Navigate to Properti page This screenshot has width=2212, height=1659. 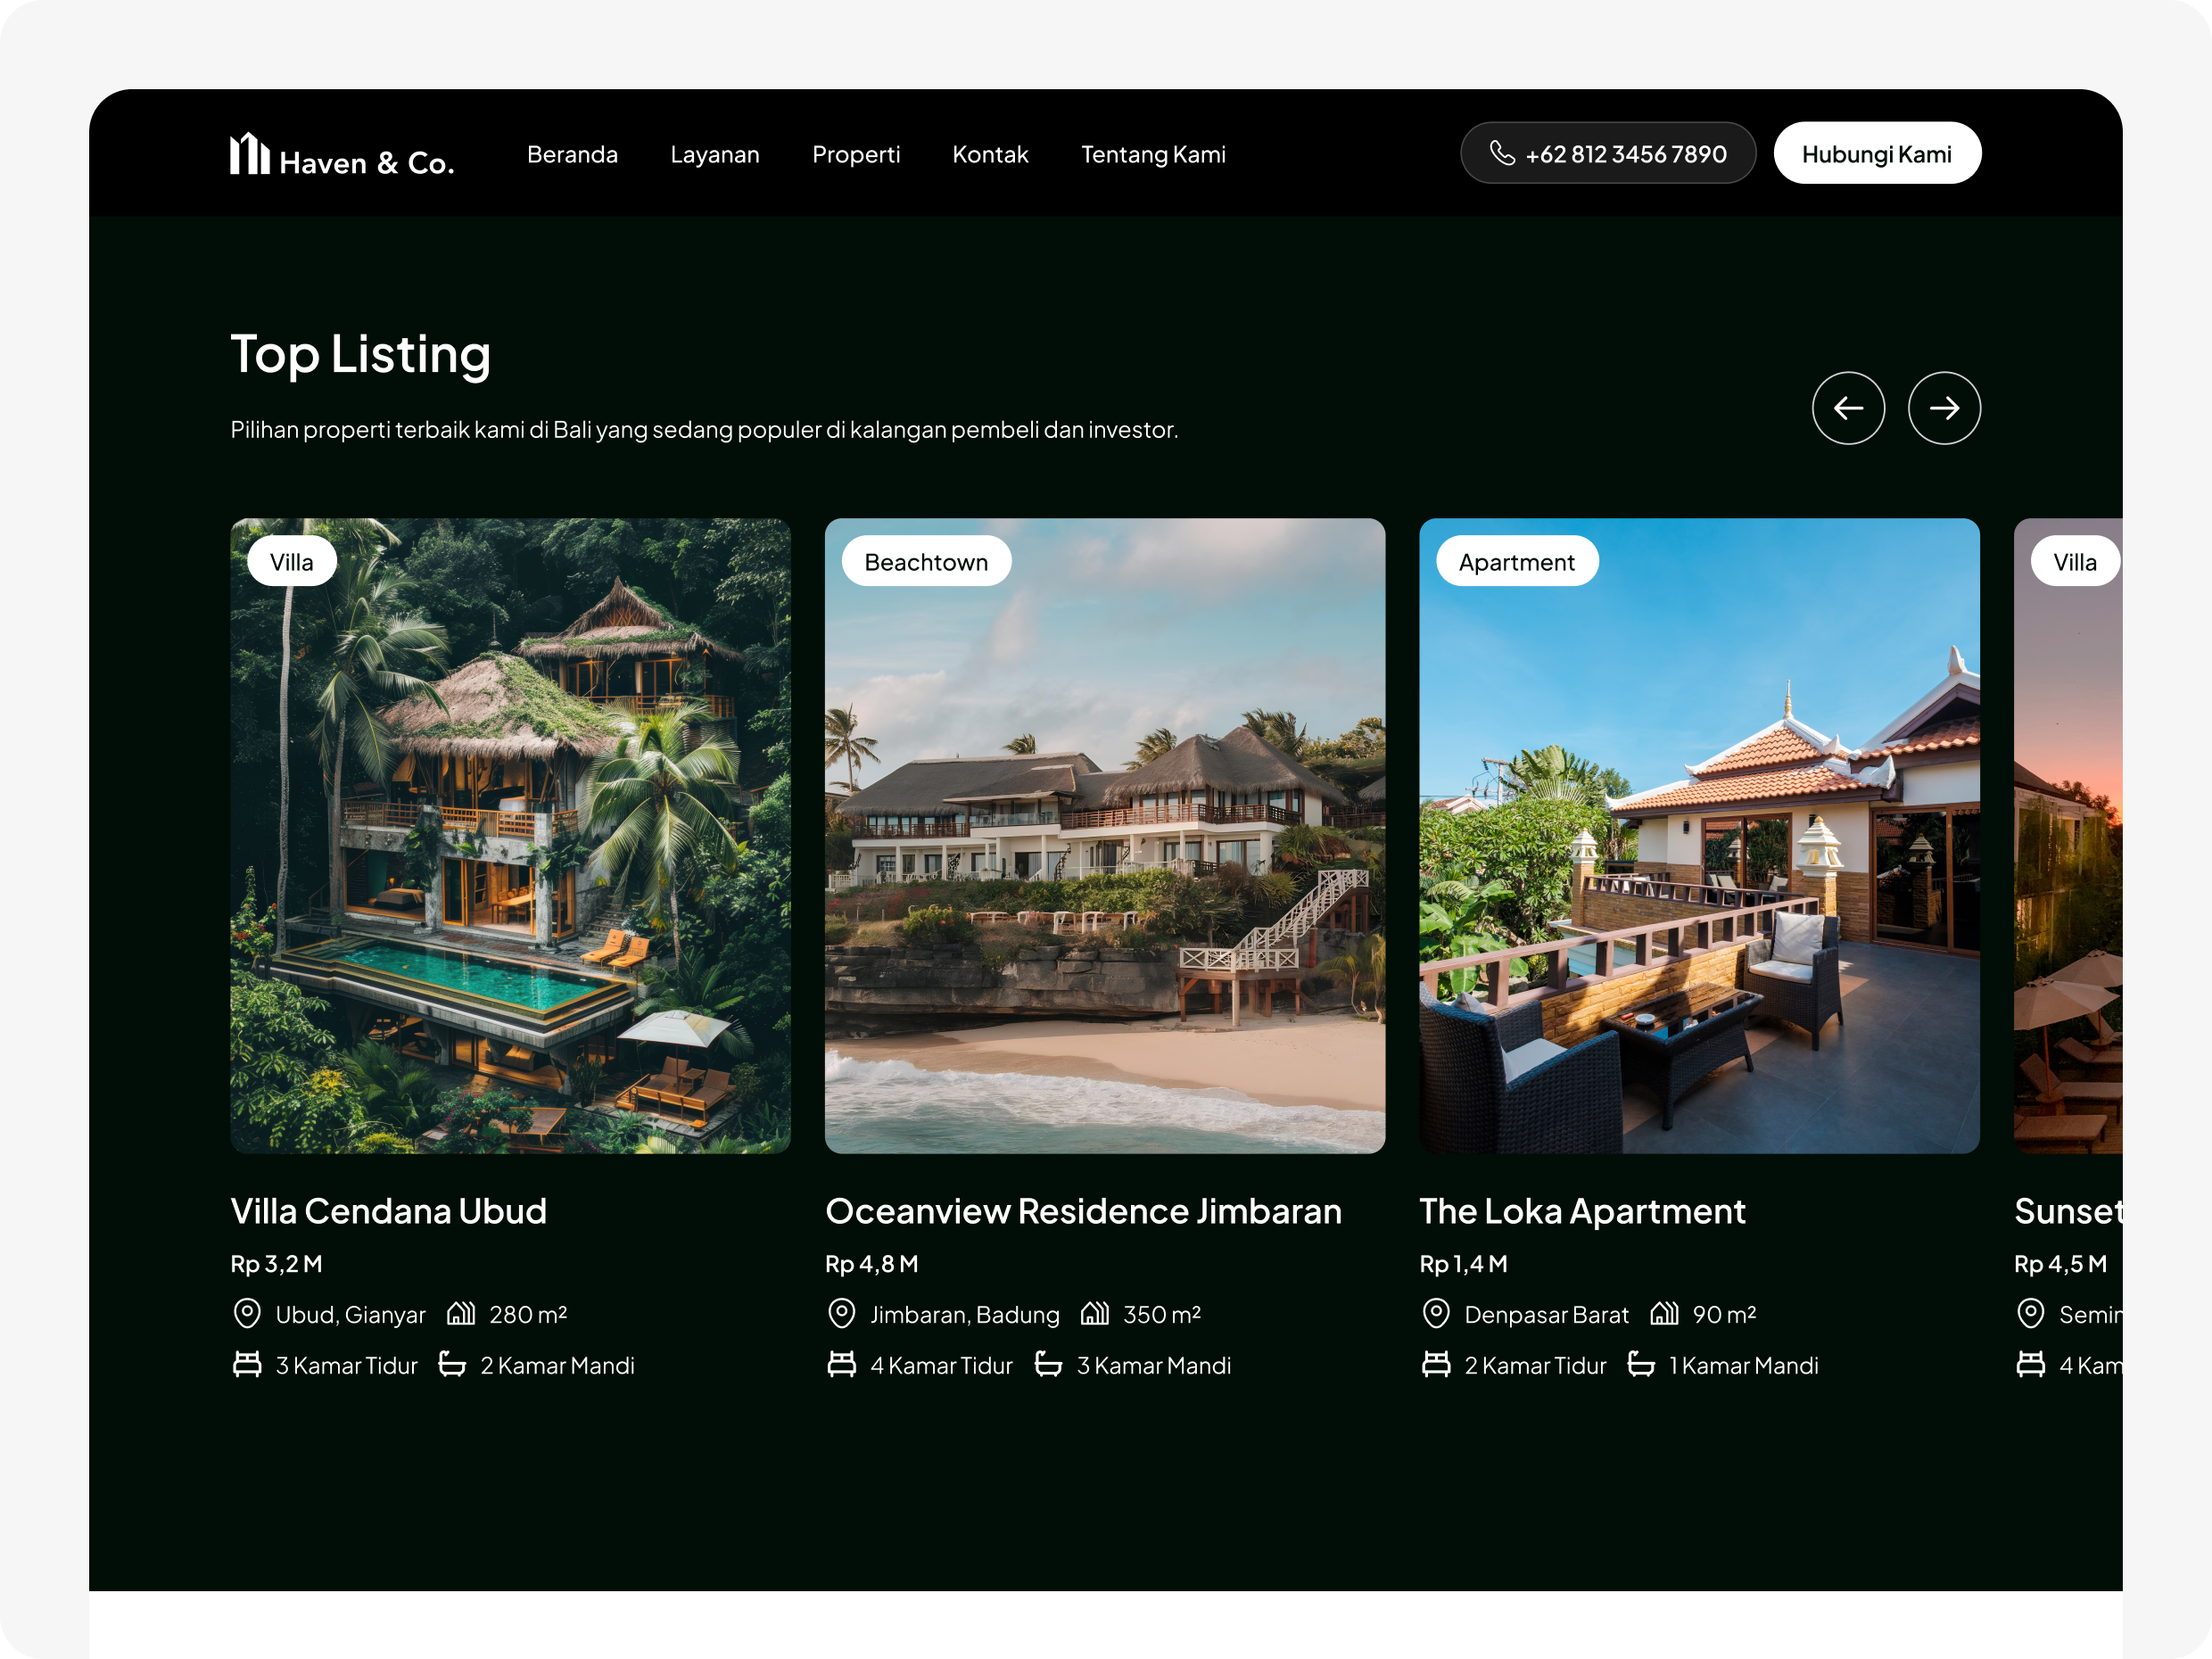tap(856, 154)
